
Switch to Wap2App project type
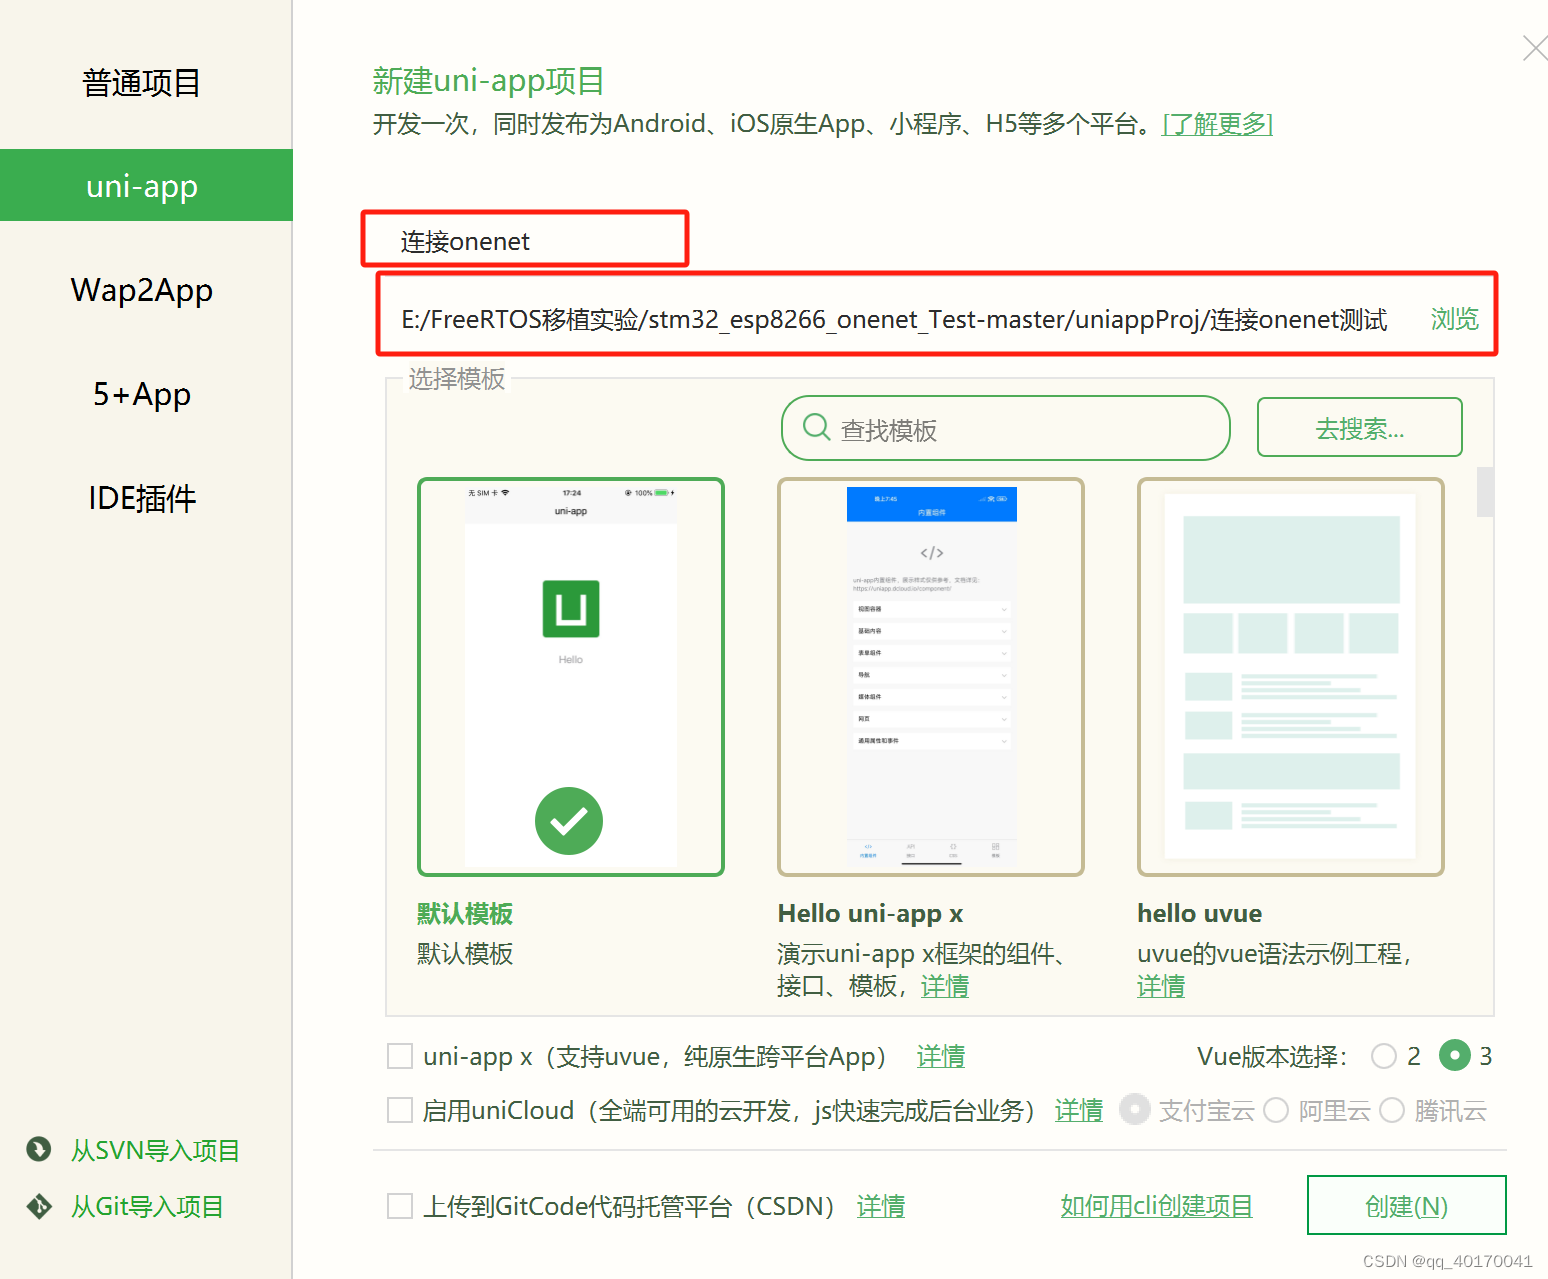(141, 290)
